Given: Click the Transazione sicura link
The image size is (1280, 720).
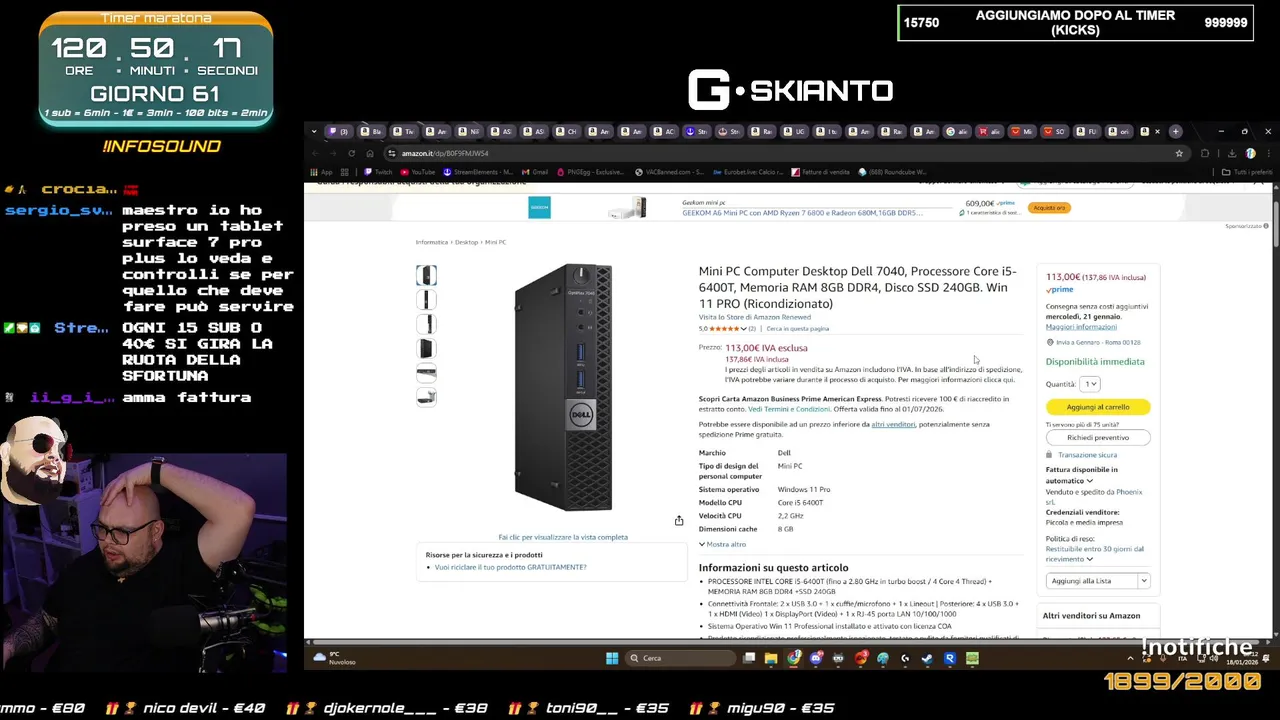Looking at the screenshot, I should 1087,455.
